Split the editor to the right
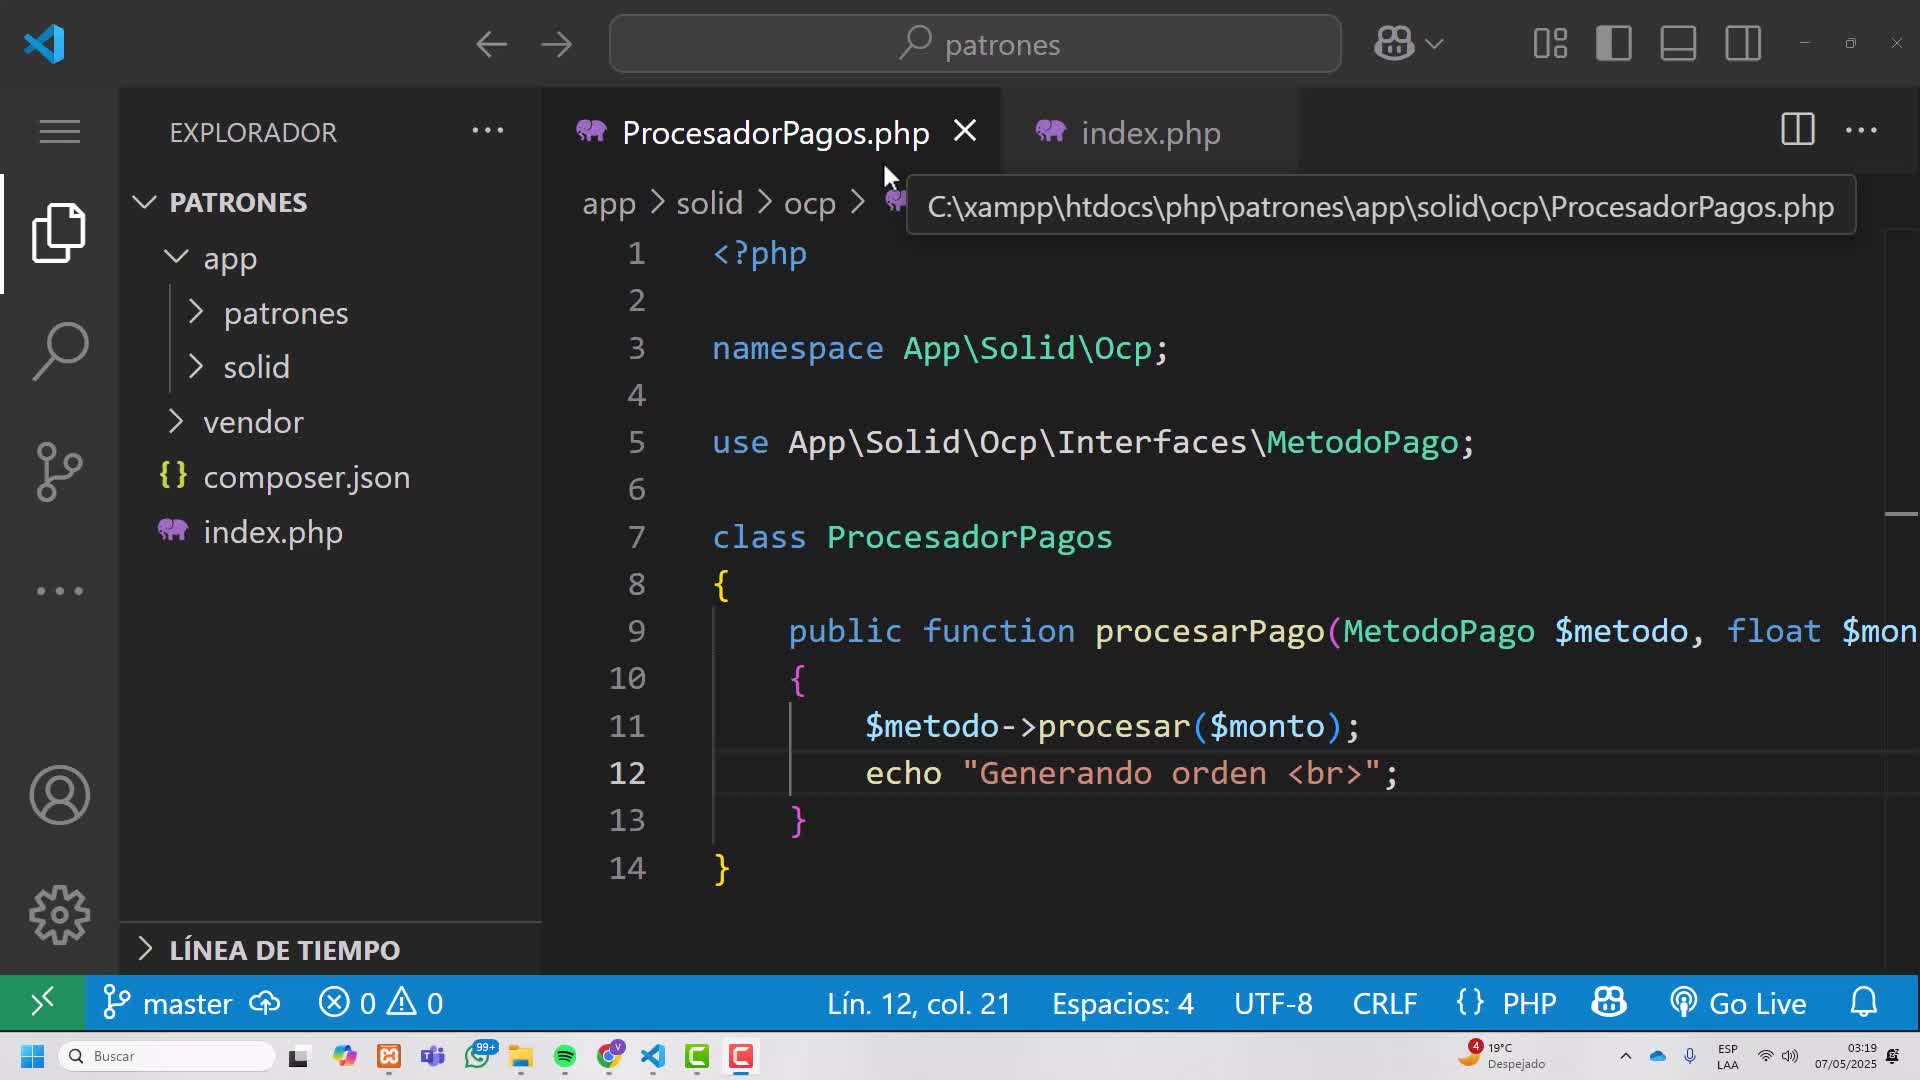 tap(1797, 130)
